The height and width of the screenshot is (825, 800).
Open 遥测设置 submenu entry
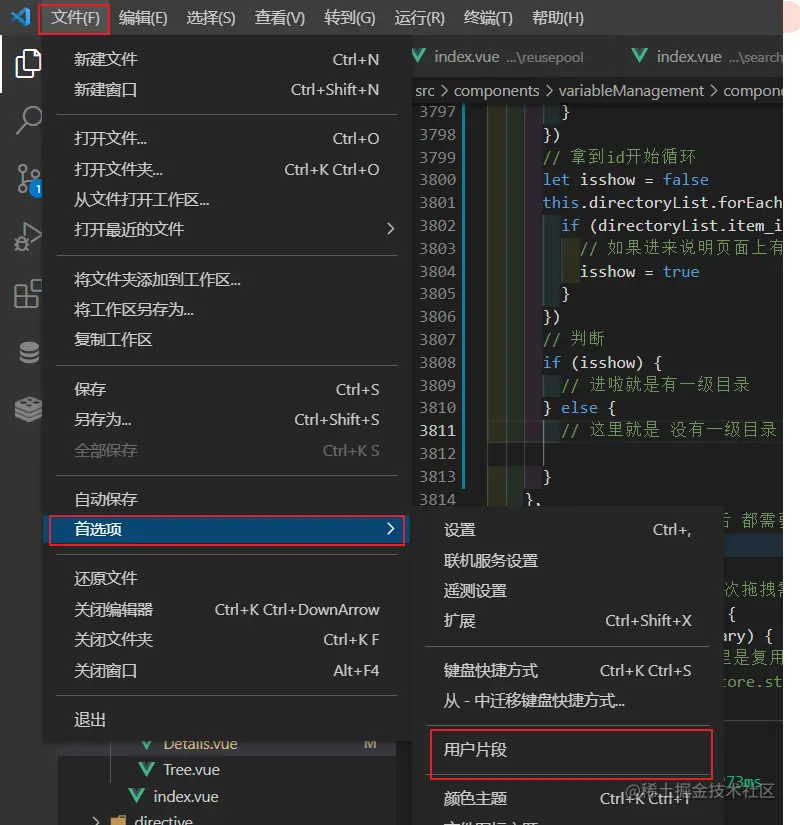click(x=567, y=591)
